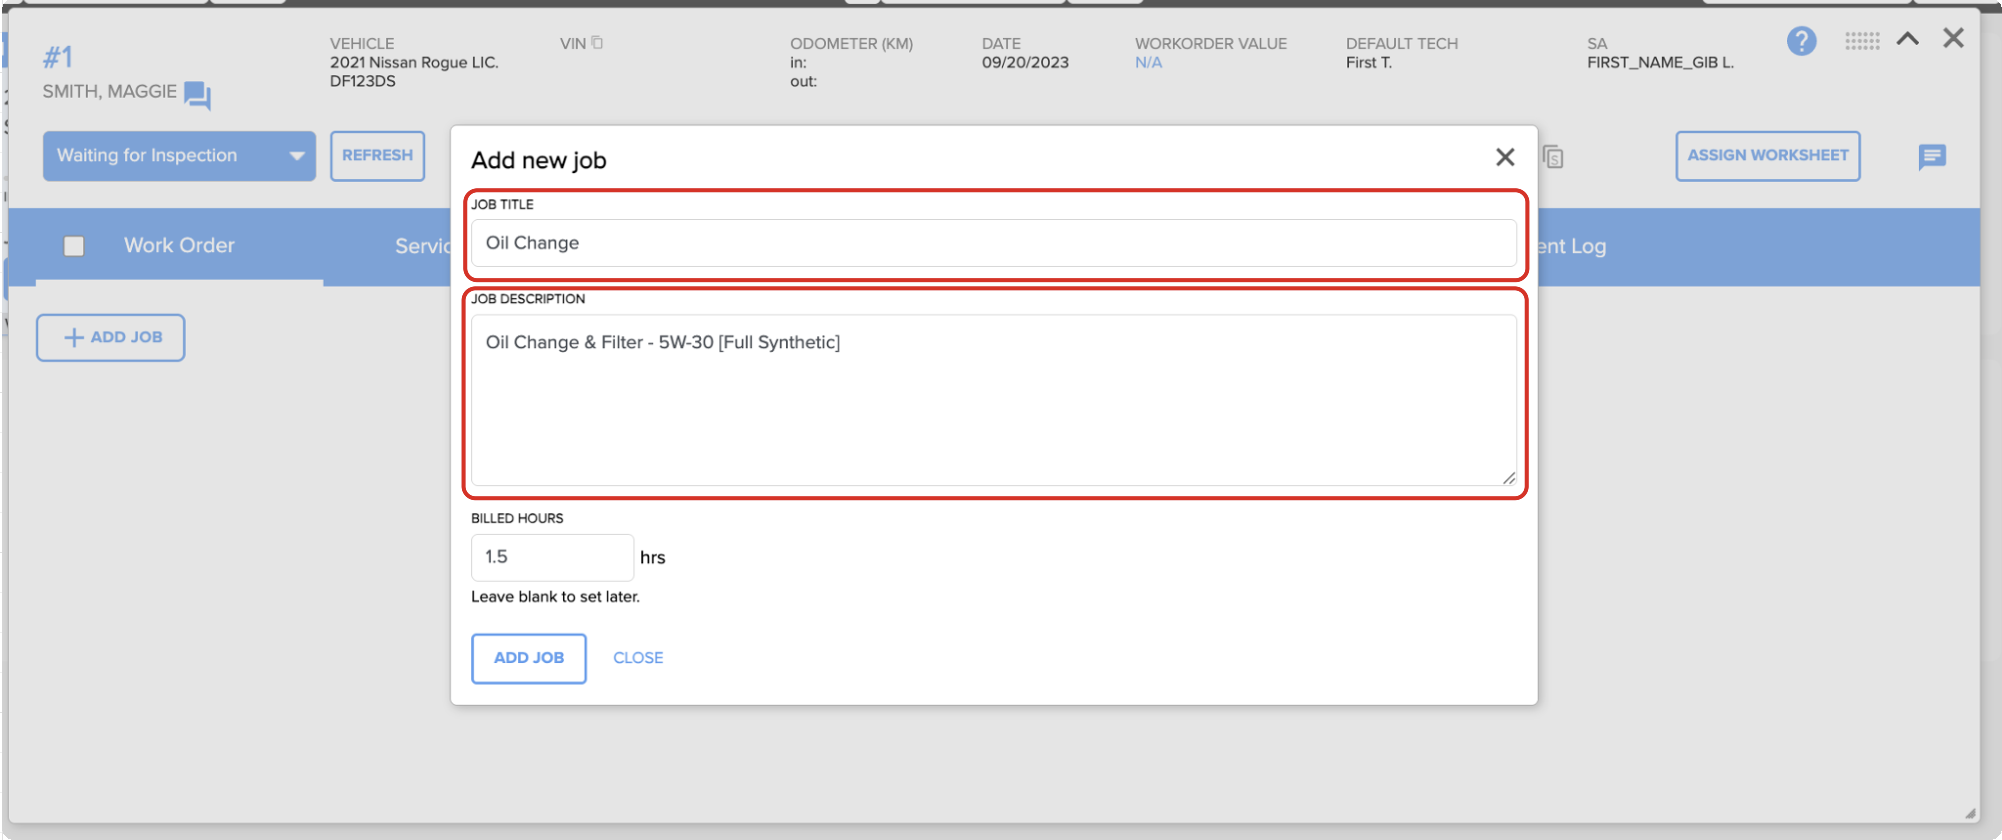Click SA name FIRST_NAME_GIB L.
This screenshot has width=2002, height=840.
coord(1660,63)
